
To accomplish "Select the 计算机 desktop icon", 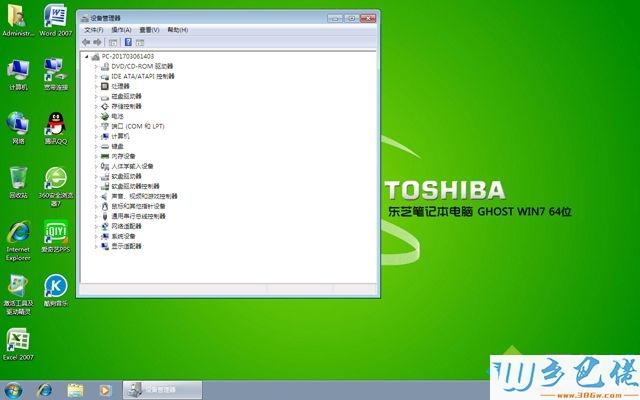I will click(x=18, y=74).
